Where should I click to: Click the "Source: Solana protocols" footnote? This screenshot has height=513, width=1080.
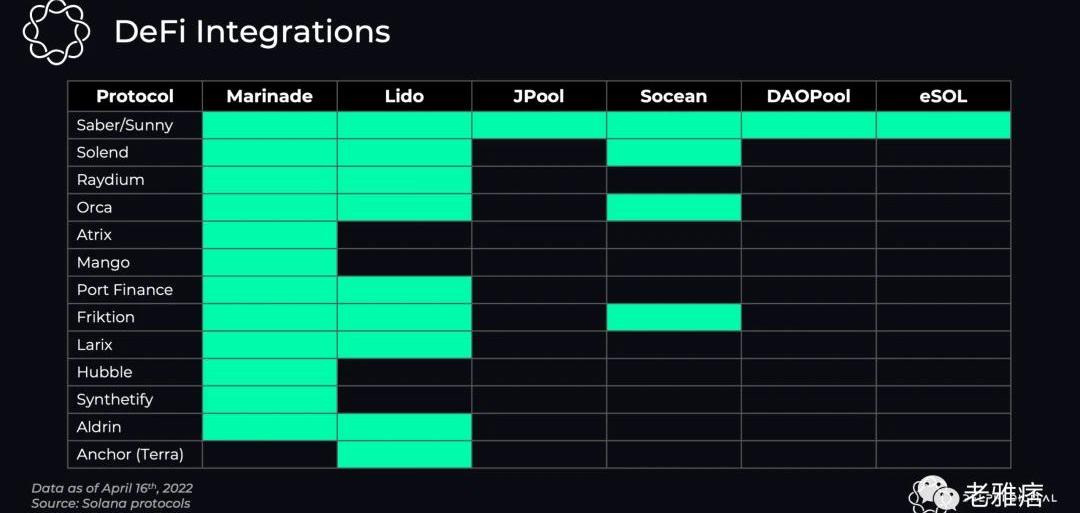click(111, 503)
